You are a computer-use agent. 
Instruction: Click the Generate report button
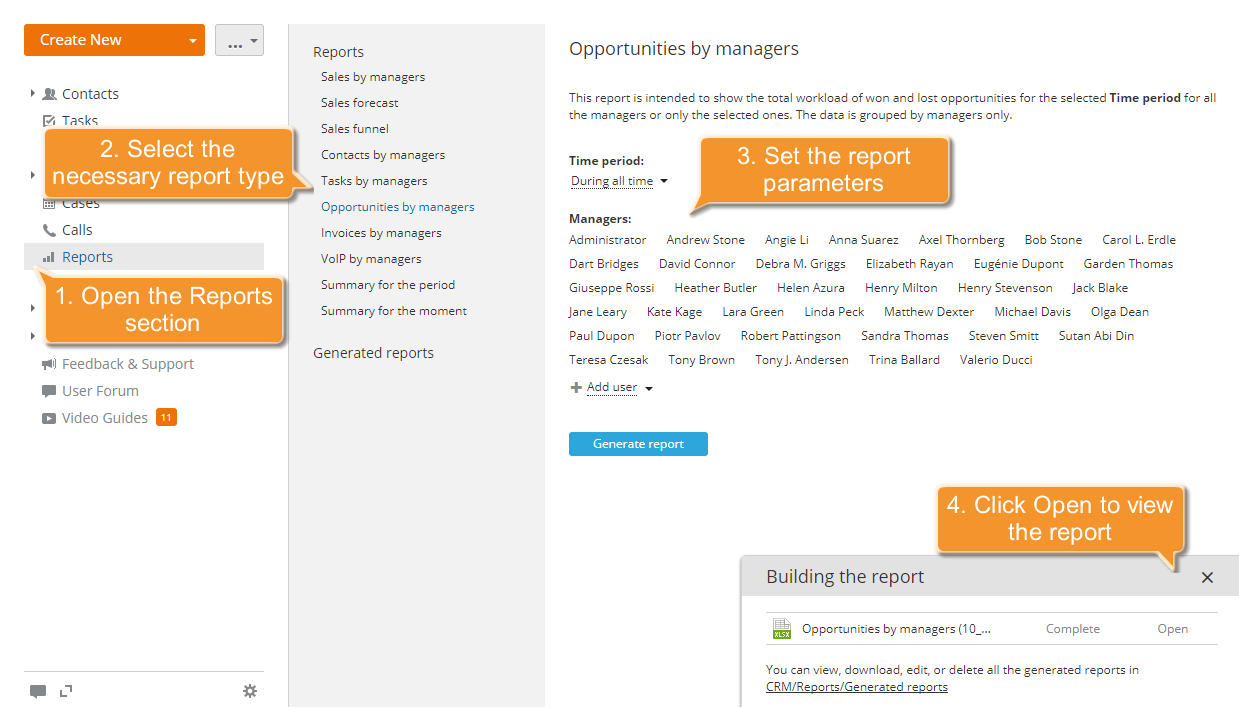(638, 443)
